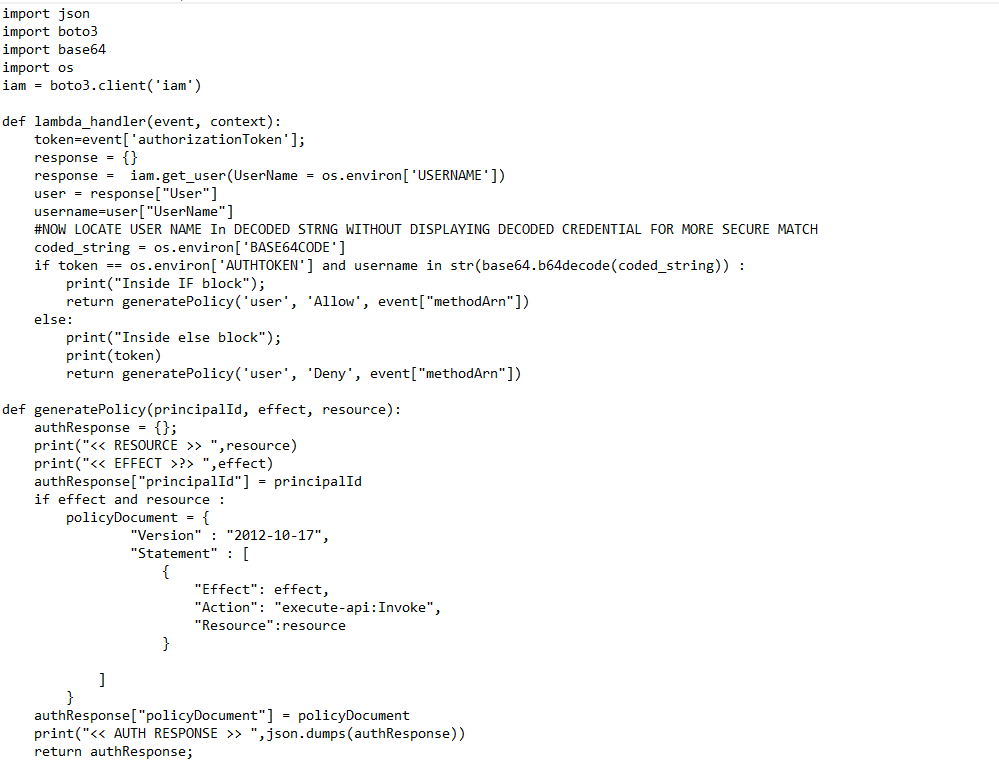Screen dimensions: 999x771
Task: Click the AUTHTOKEN if-condition line
Action: pos(389,266)
